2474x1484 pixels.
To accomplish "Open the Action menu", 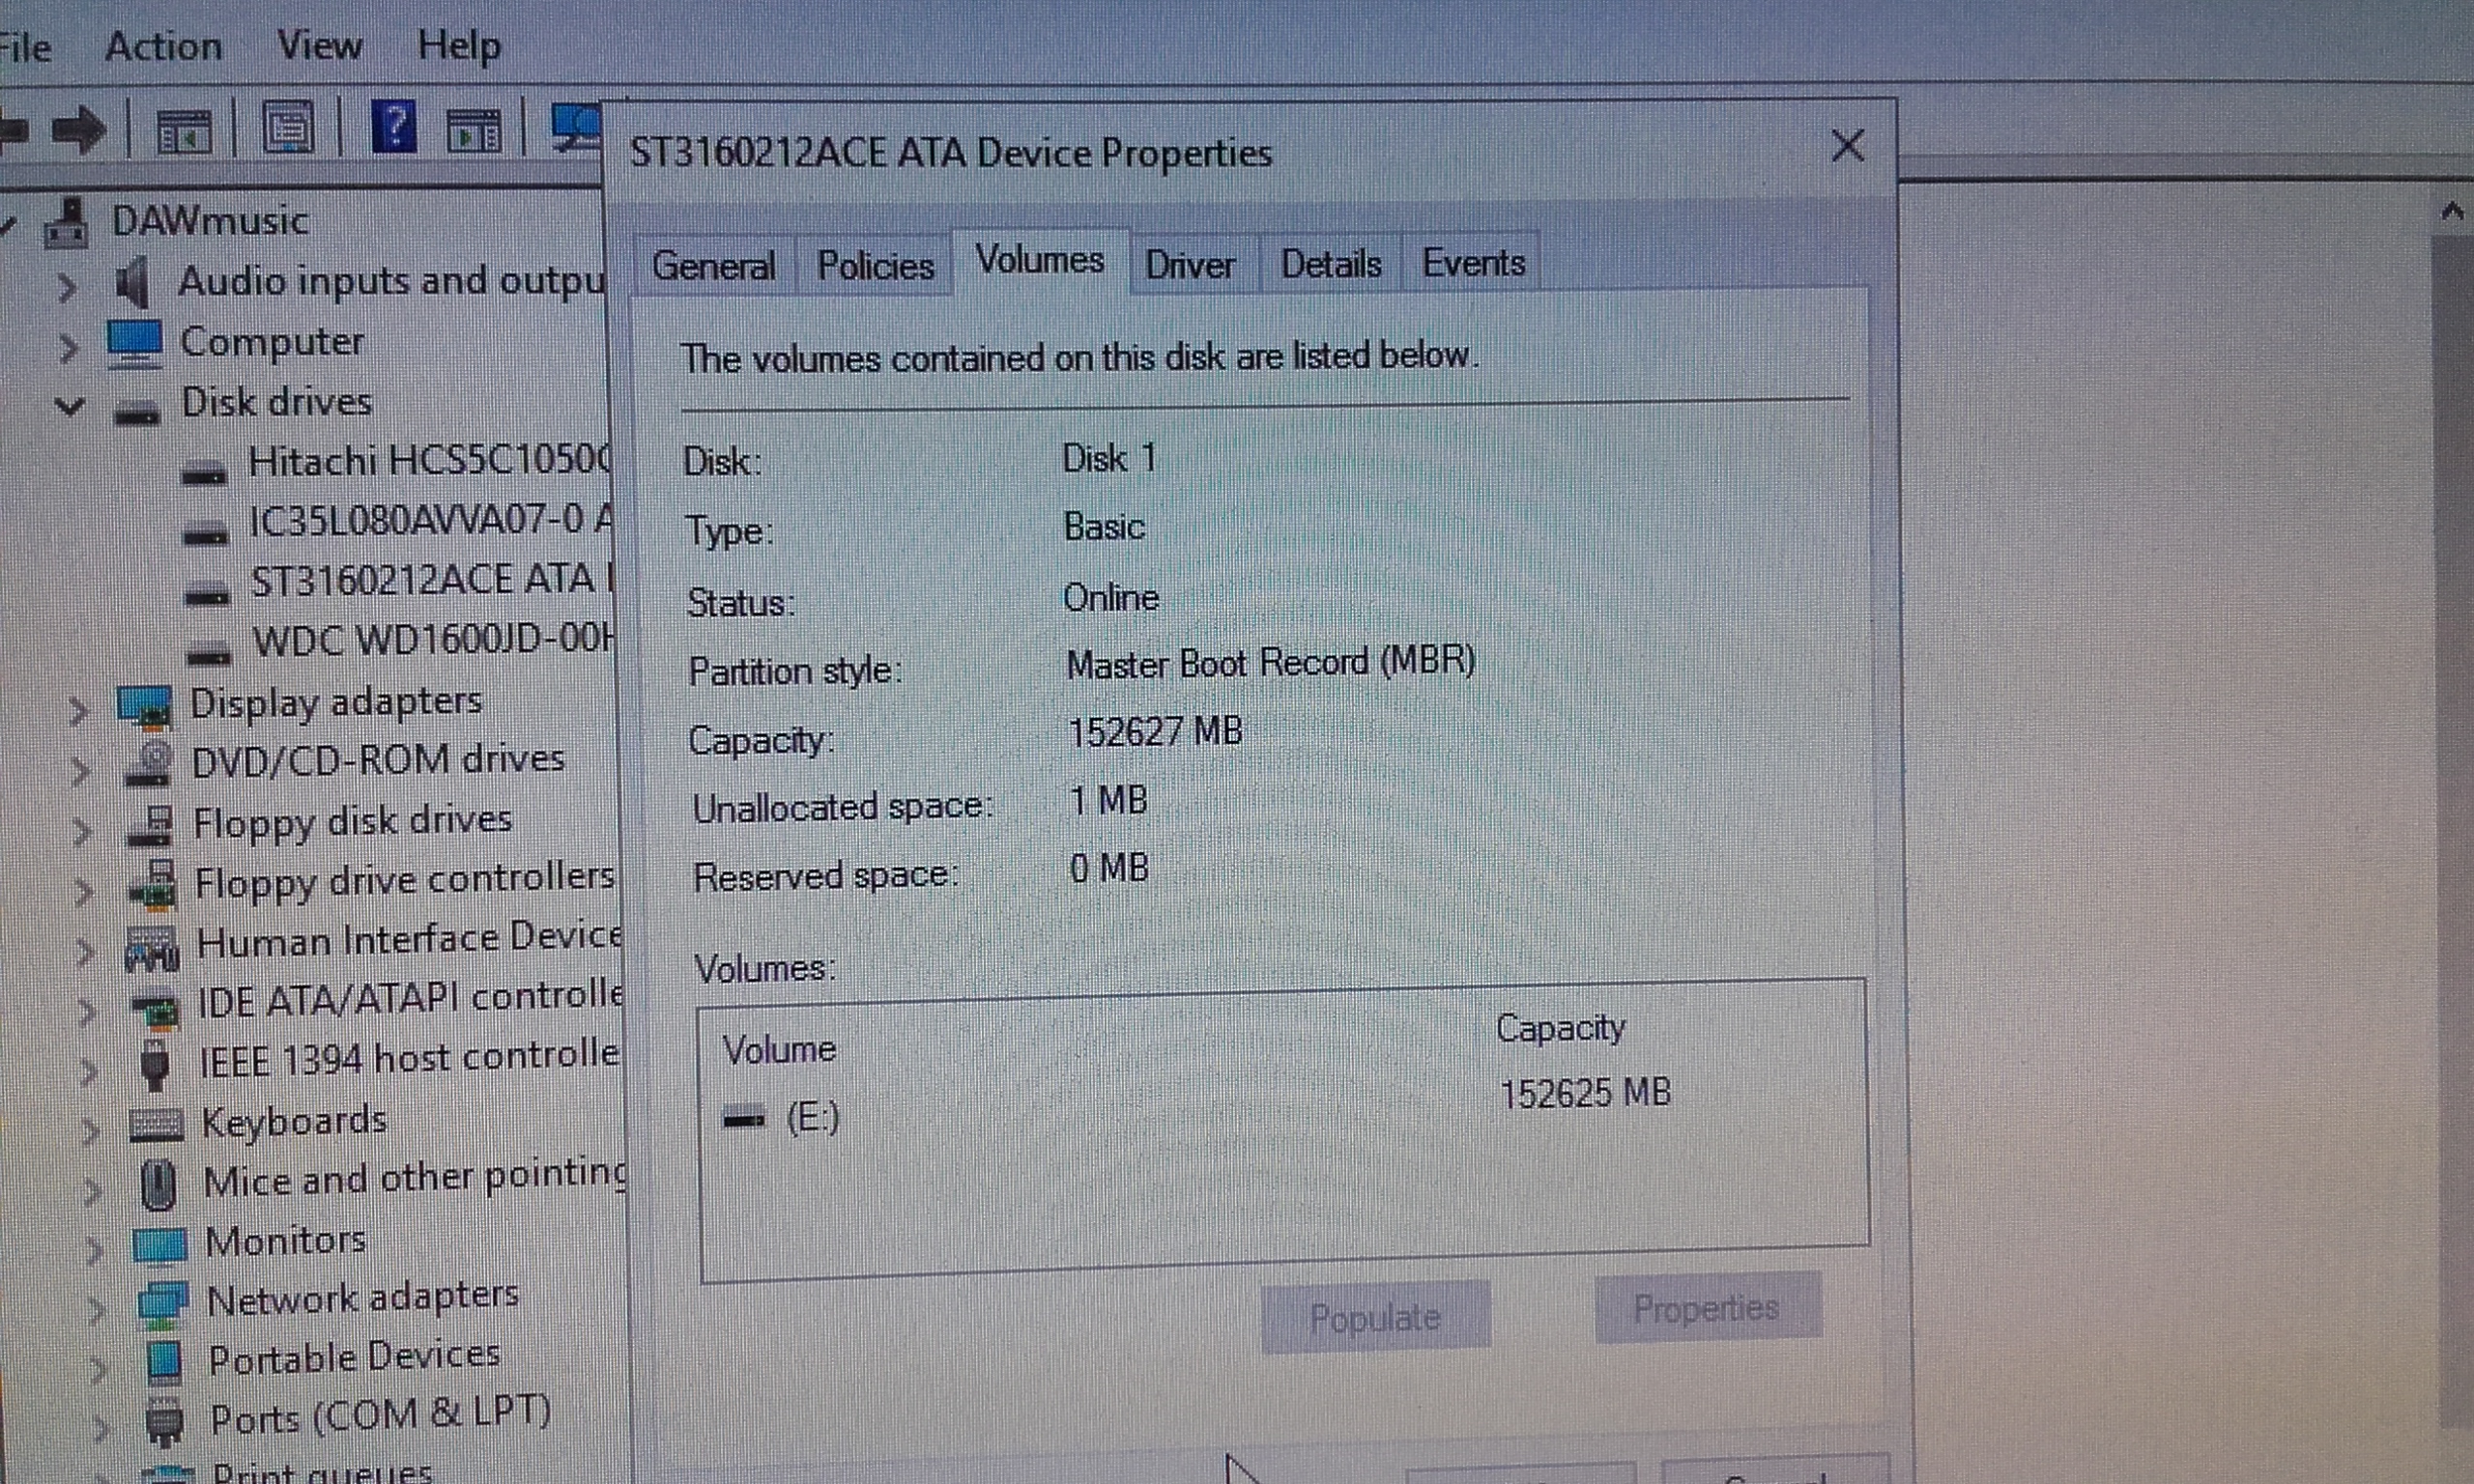I will click(163, 46).
